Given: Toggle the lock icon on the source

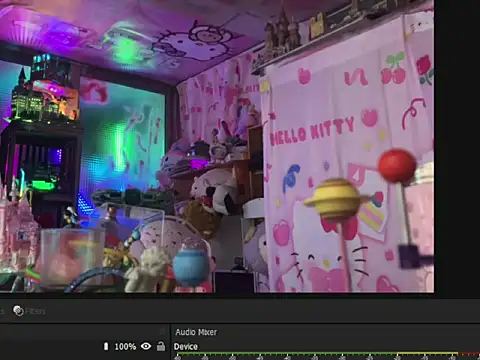Looking at the screenshot, I should pos(161,346).
